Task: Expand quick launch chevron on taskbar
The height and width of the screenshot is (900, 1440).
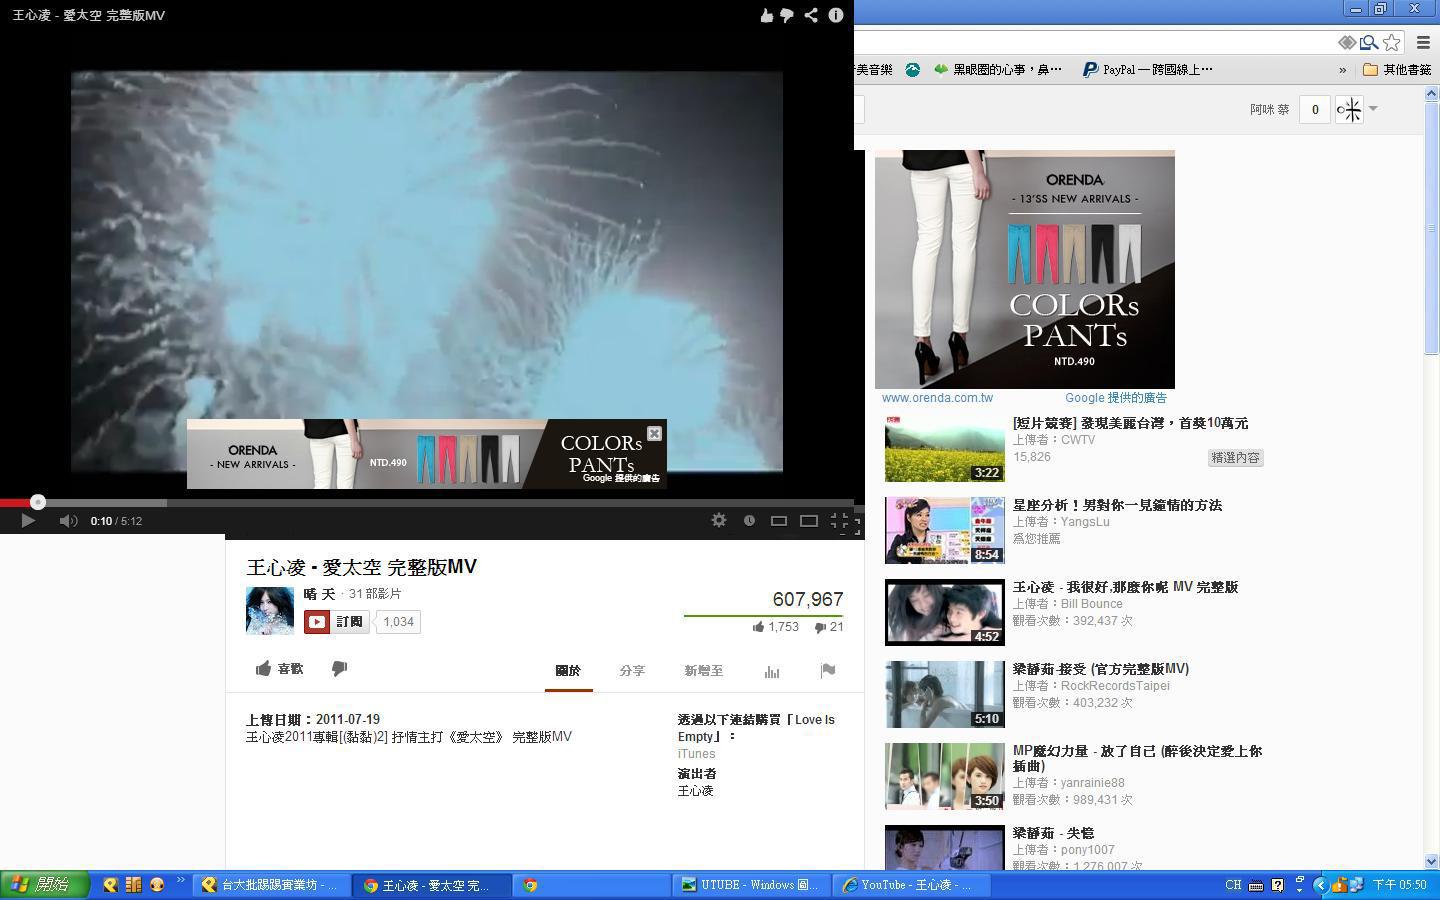Action: pos(181,881)
